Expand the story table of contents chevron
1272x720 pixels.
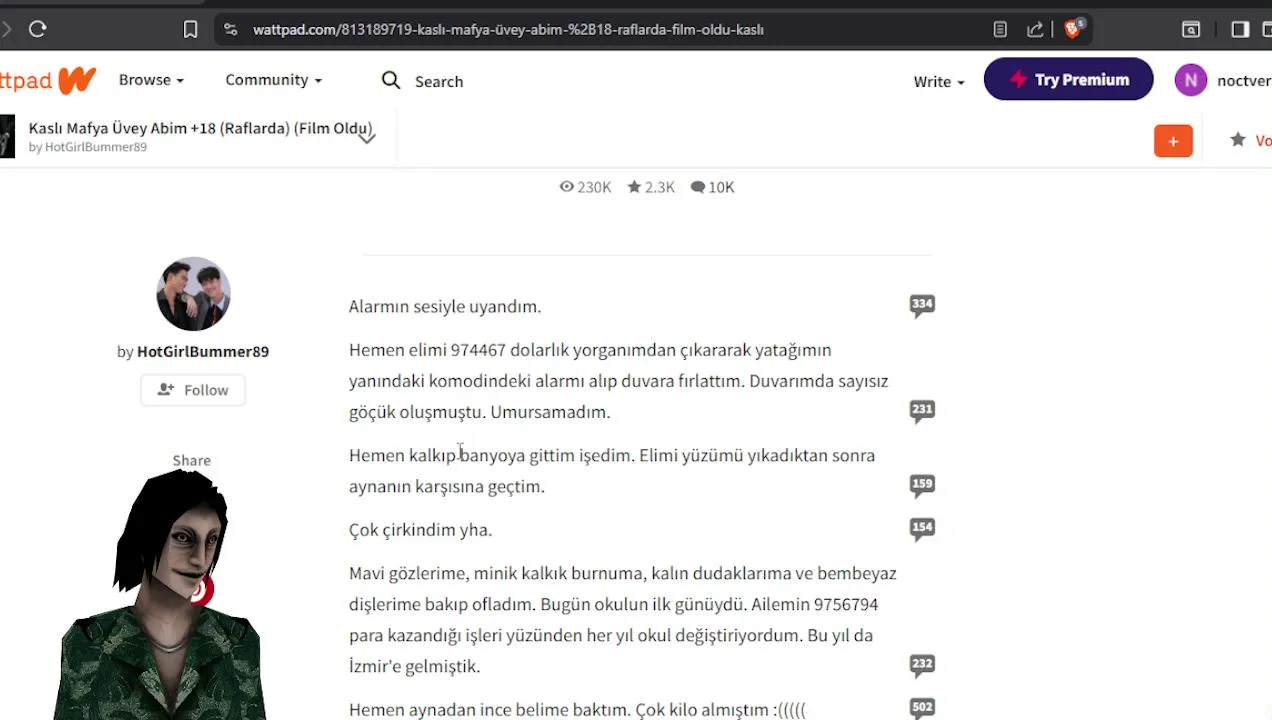coord(367,138)
